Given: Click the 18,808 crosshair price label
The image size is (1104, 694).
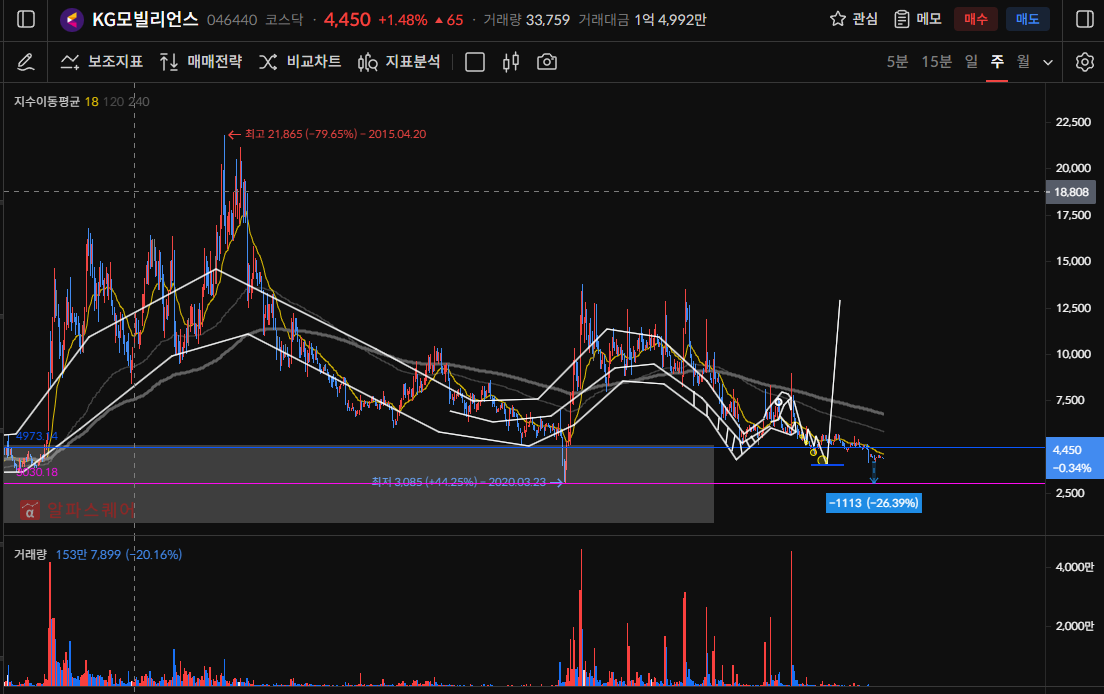Looking at the screenshot, I should click(x=1071, y=191).
